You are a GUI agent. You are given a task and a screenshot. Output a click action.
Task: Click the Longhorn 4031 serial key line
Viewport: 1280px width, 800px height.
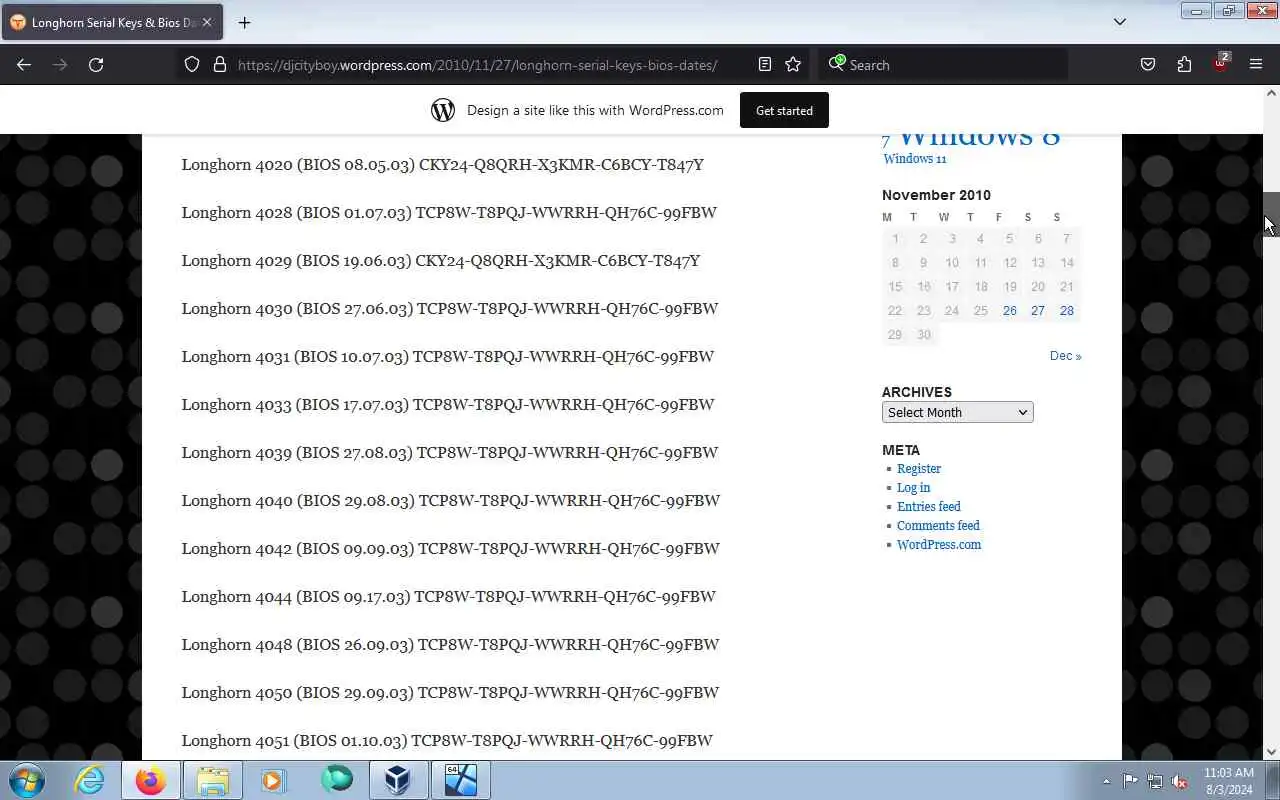point(447,356)
